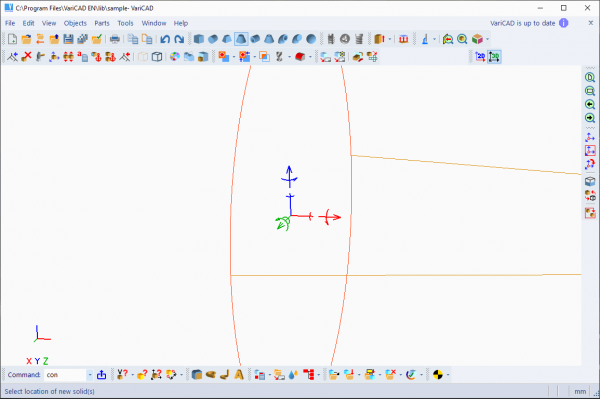Insert a box solid from toolbar
This screenshot has width=600, height=399.
click(199, 39)
